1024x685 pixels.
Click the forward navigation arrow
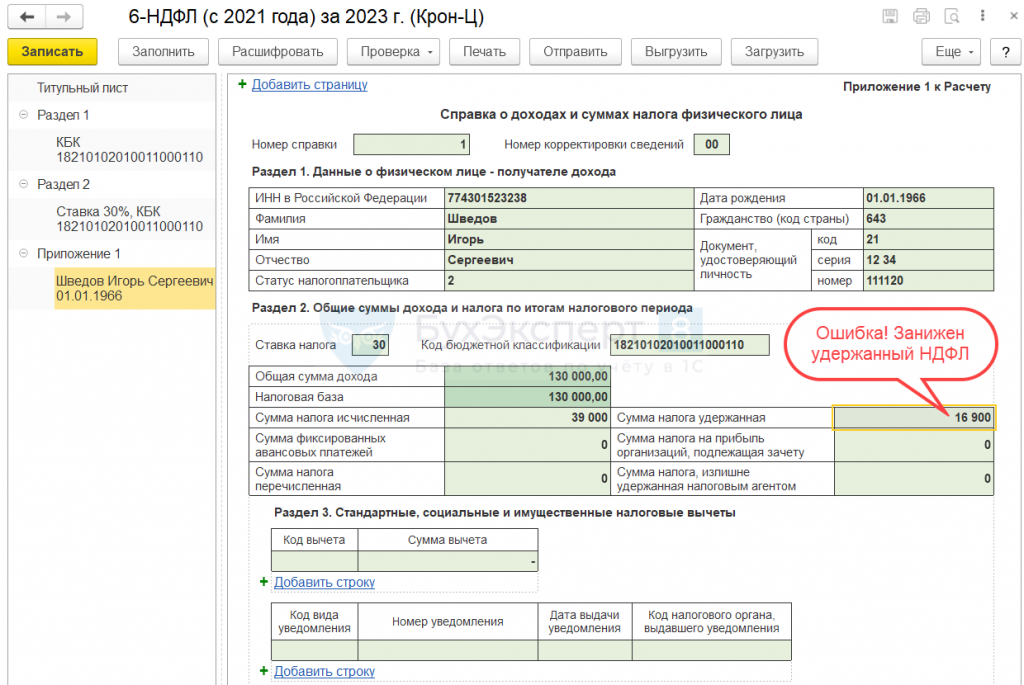click(x=63, y=18)
